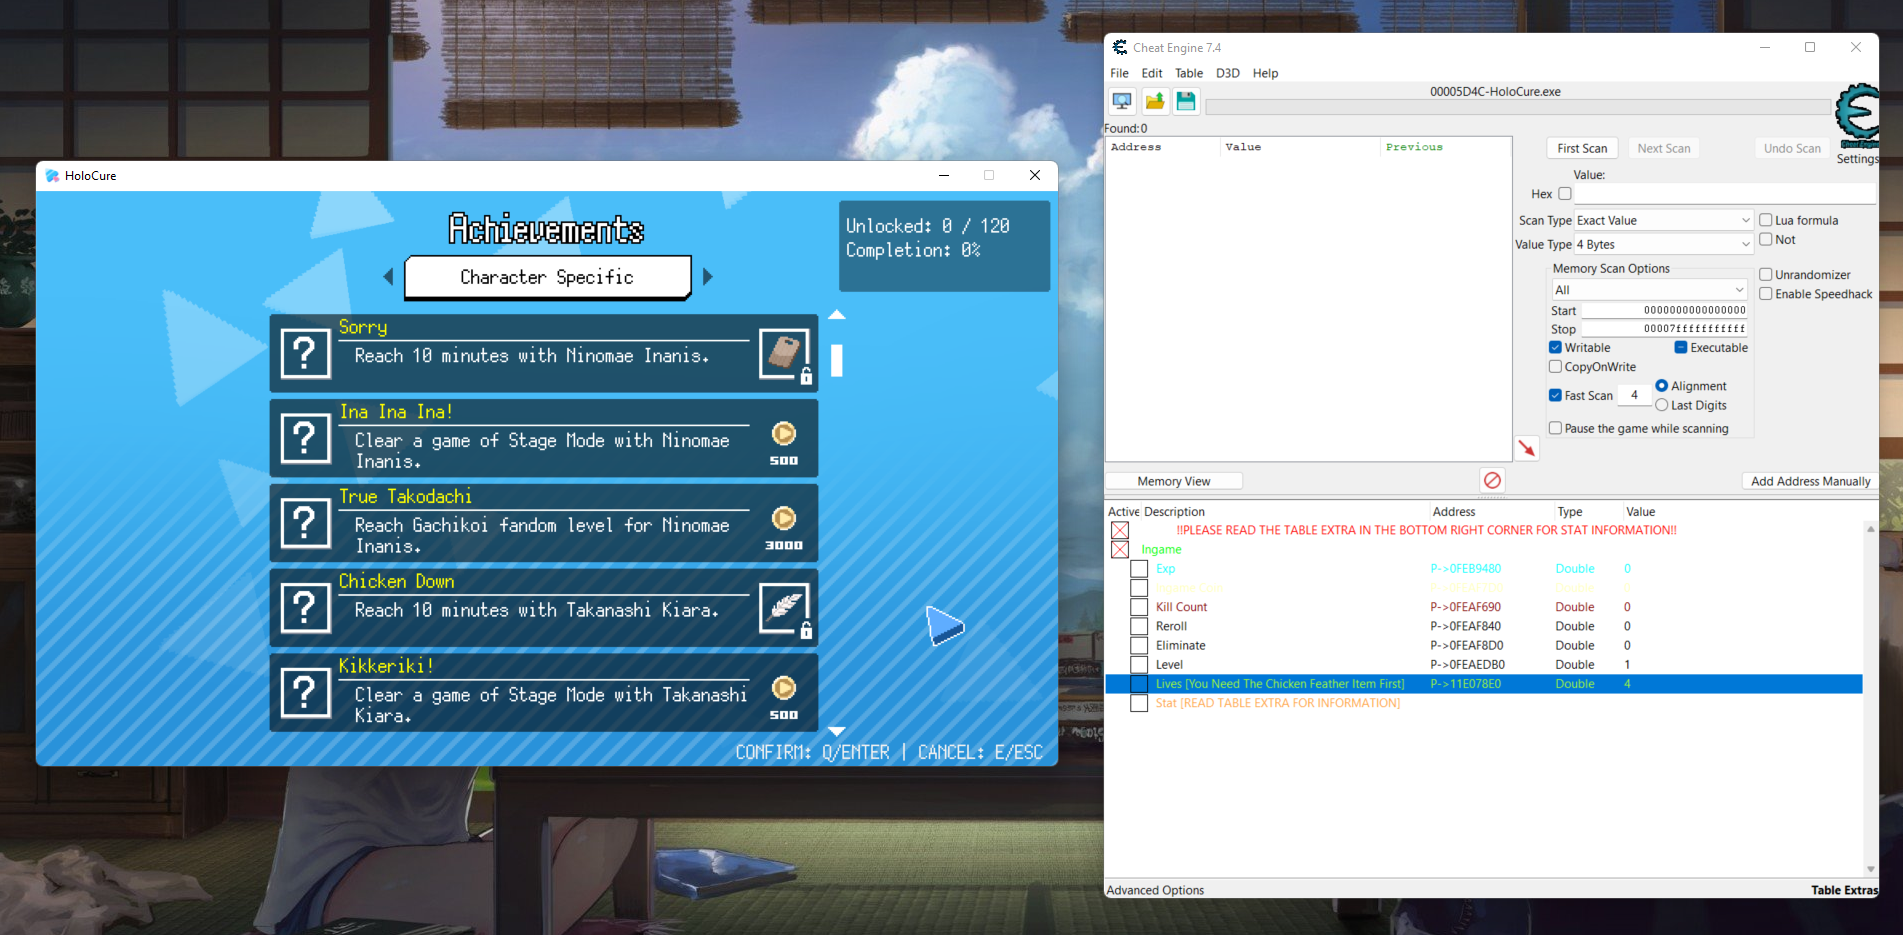Click Add Address Manually
This screenshot has width=1903, height=935.
pyautogui.click(x=1810, y=481)
